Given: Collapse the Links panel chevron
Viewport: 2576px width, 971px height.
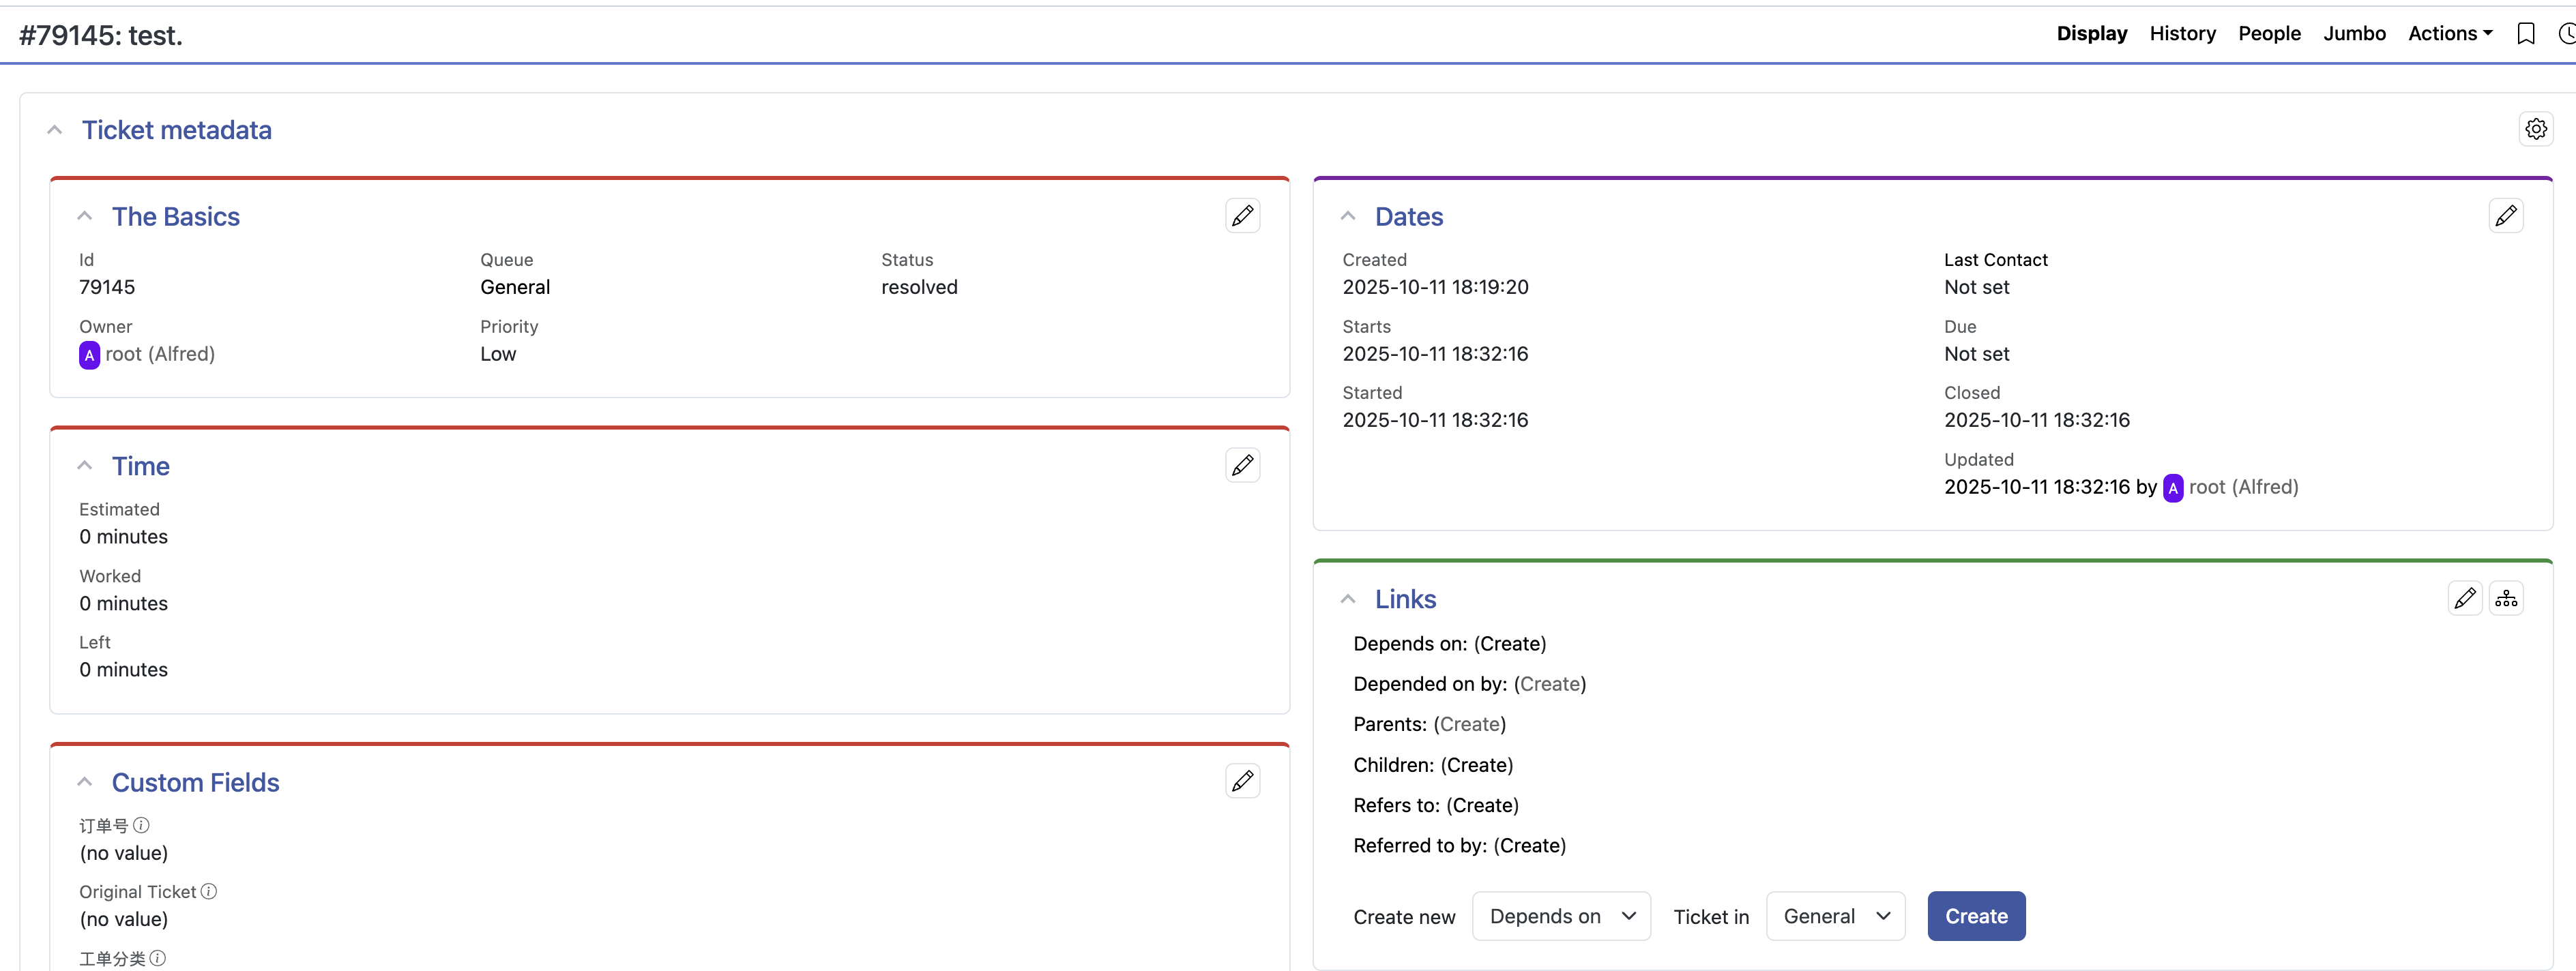Looking at the screenshot, I should pyautogui.click(x=1348, y=600).
